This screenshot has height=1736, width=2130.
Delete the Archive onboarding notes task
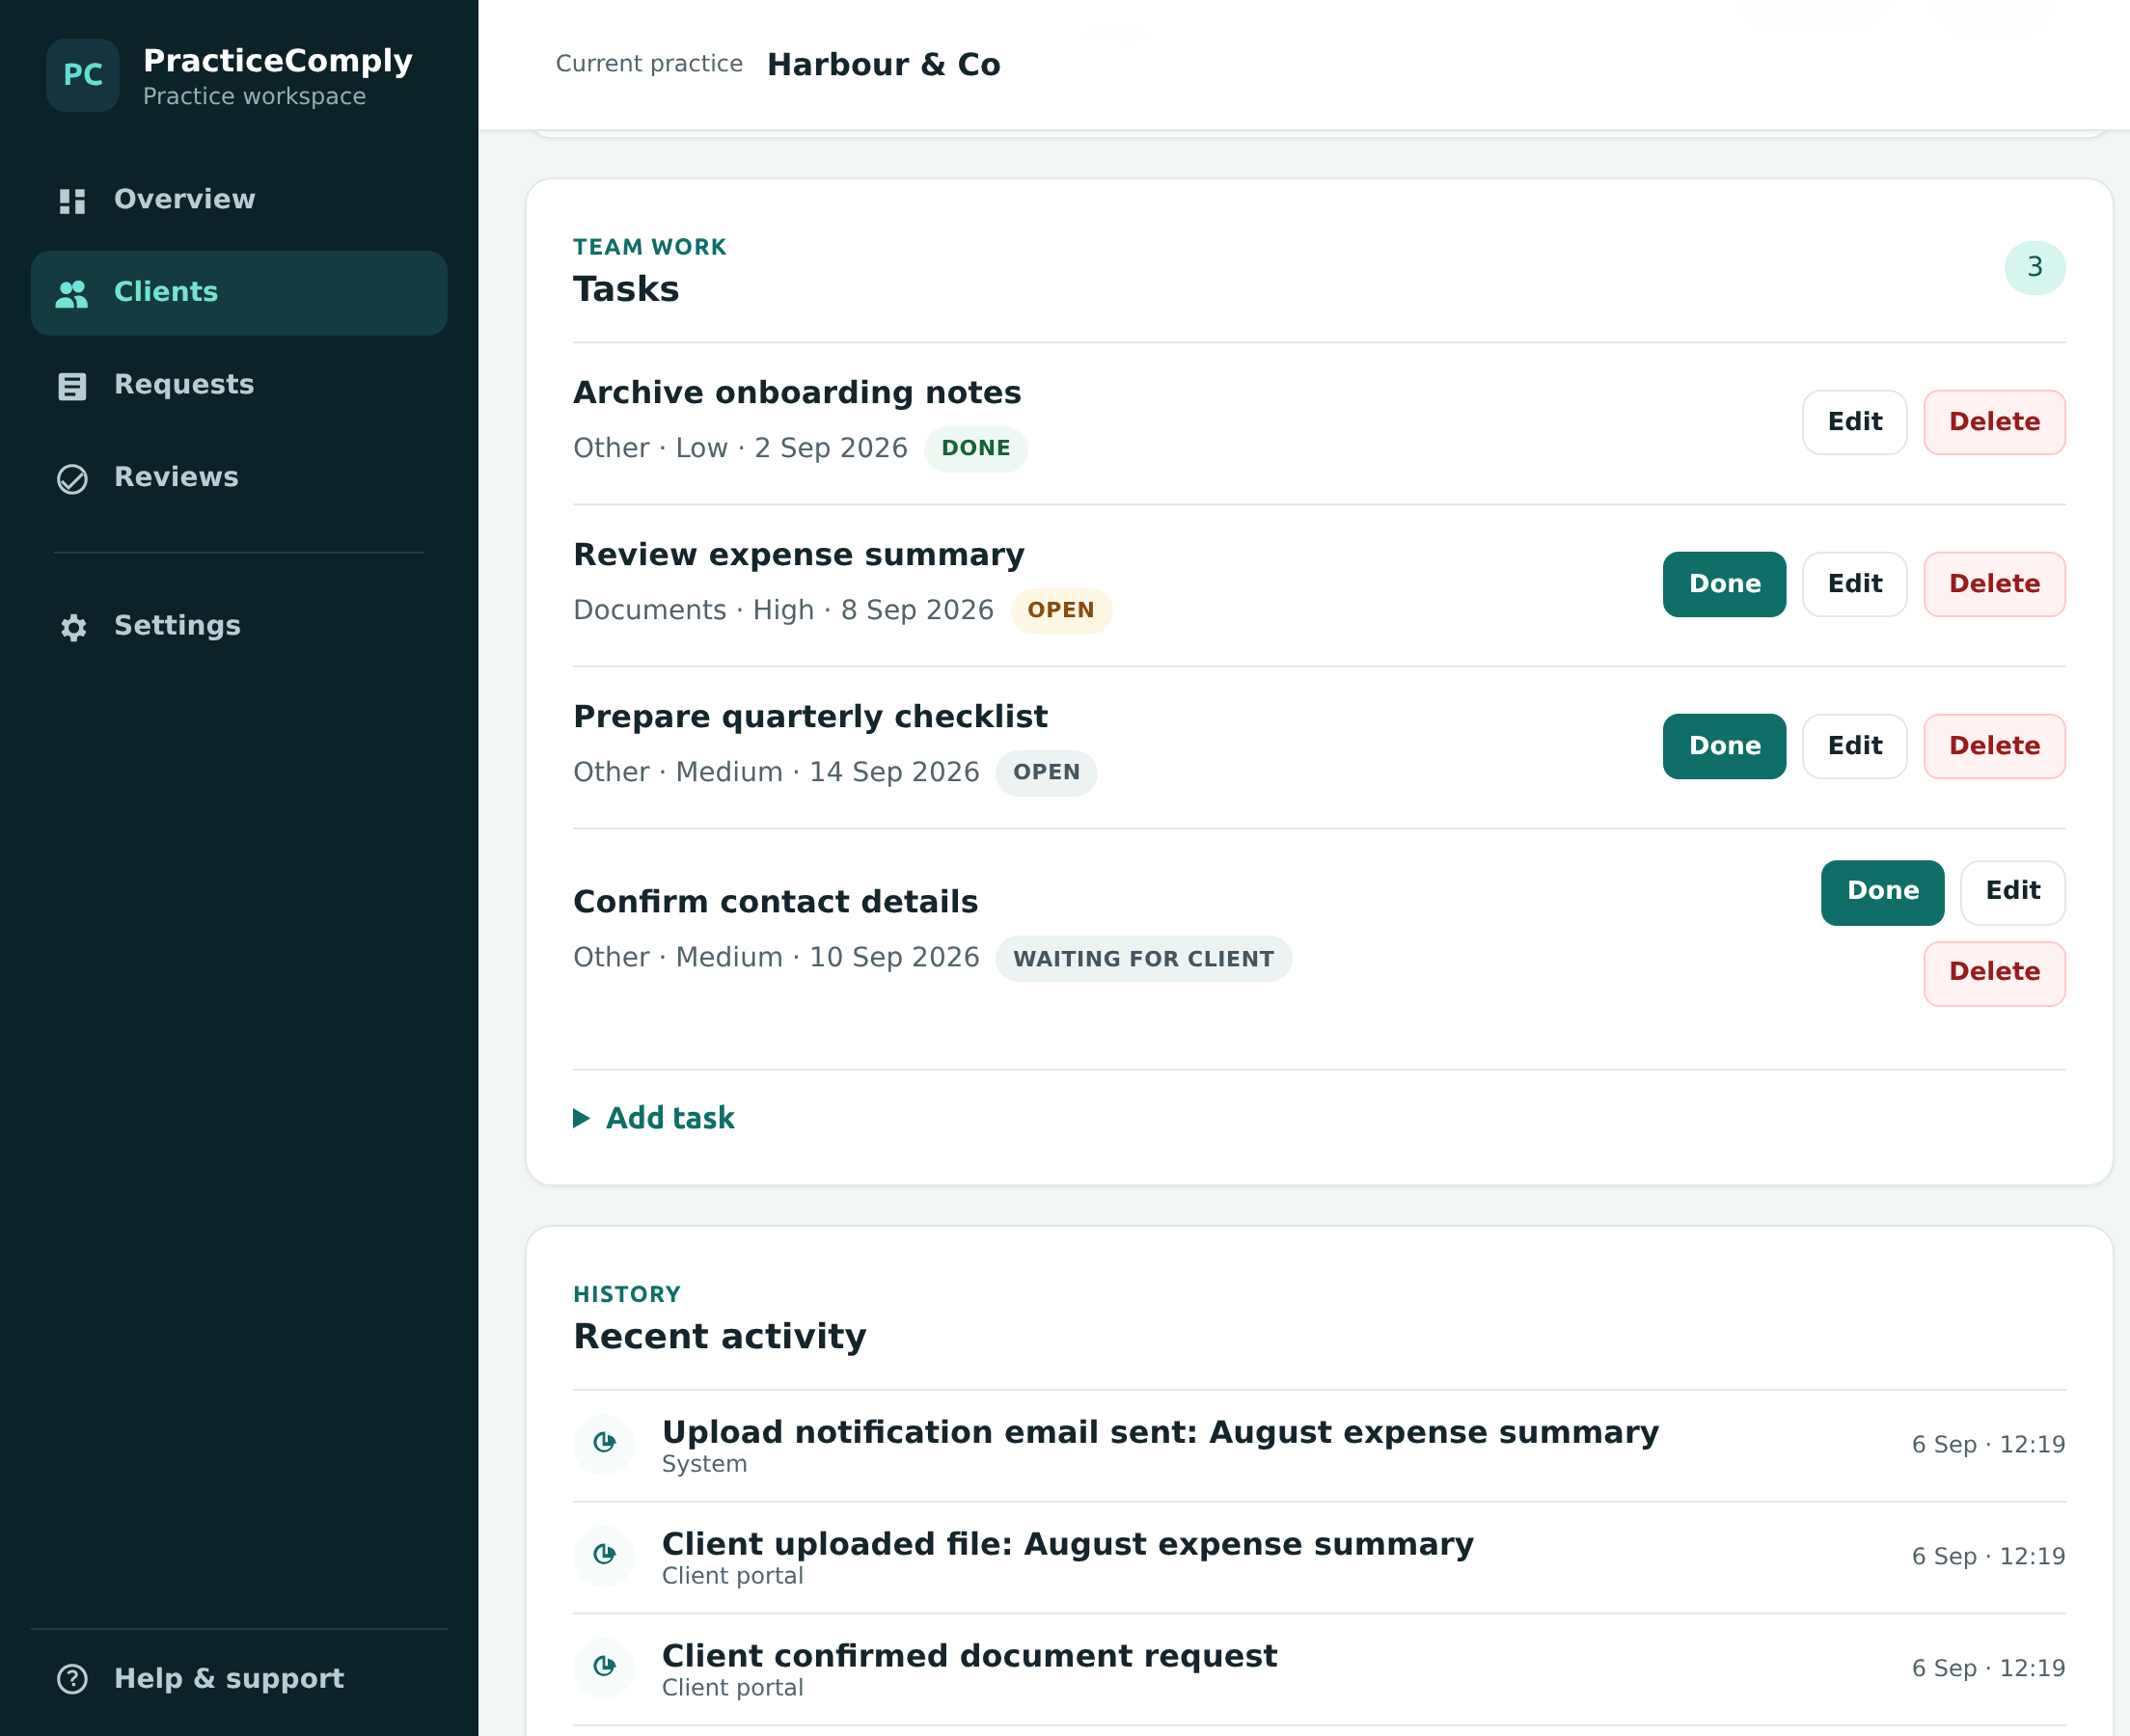(1995, 422)
